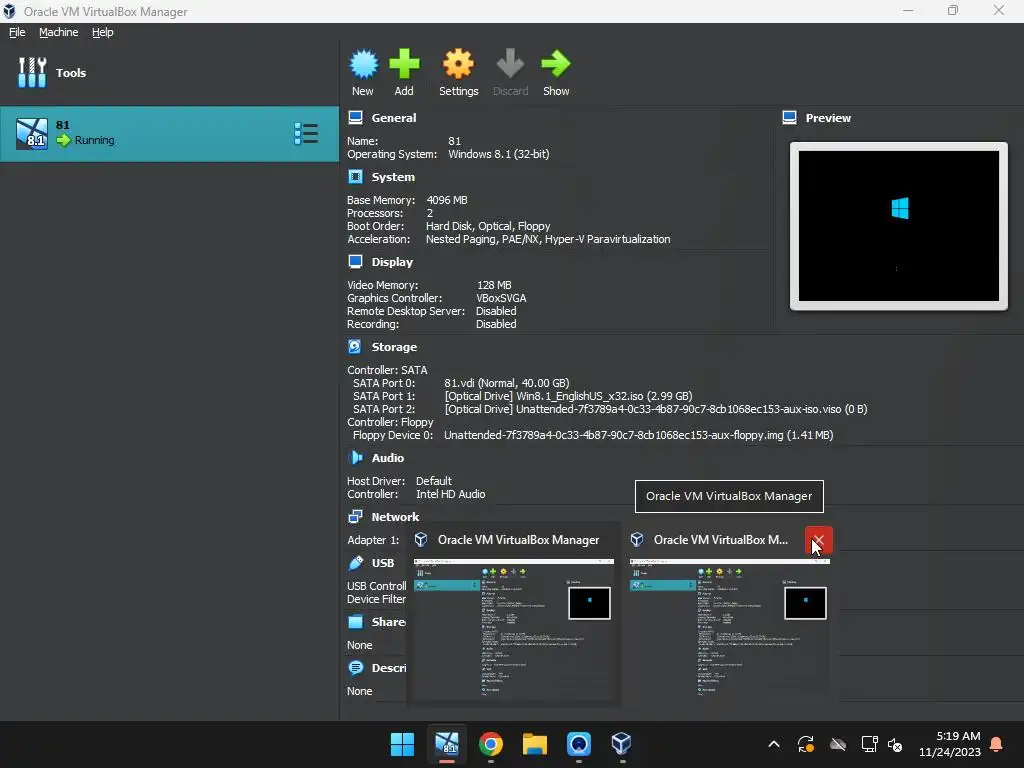Click Intel HD Audio controller value
The image size is (1024, 768).
(x=451, y=494)
